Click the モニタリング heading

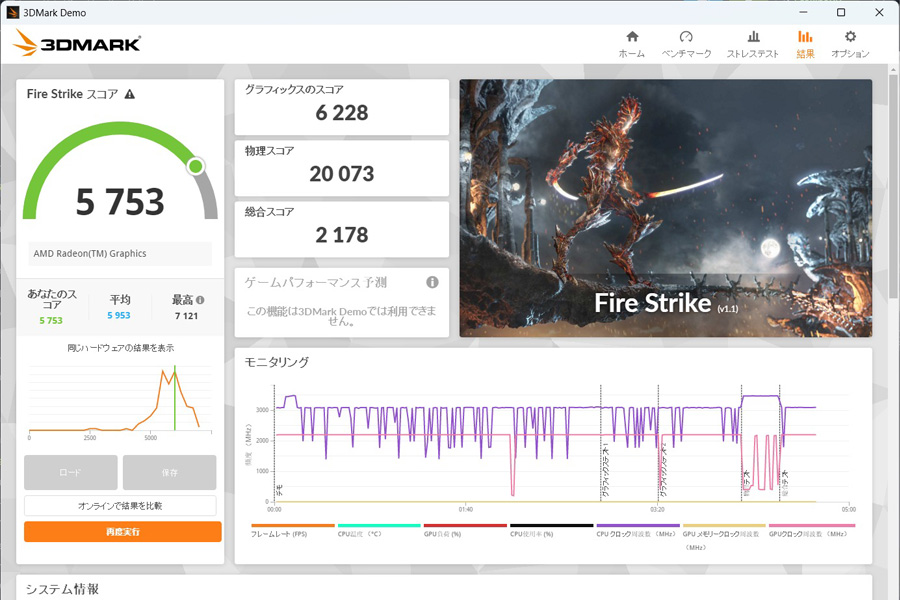(x=277, y=362)
